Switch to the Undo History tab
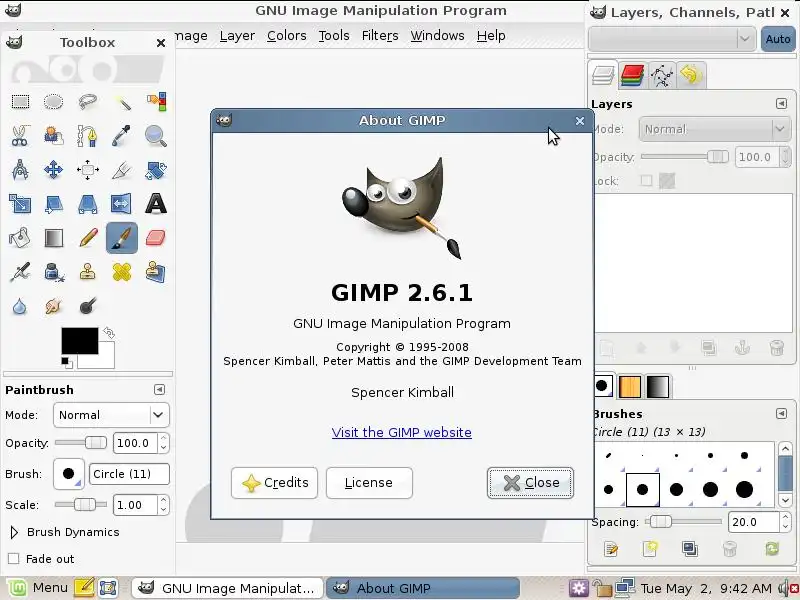The image size is (800, 600). (x=691, y=75)
